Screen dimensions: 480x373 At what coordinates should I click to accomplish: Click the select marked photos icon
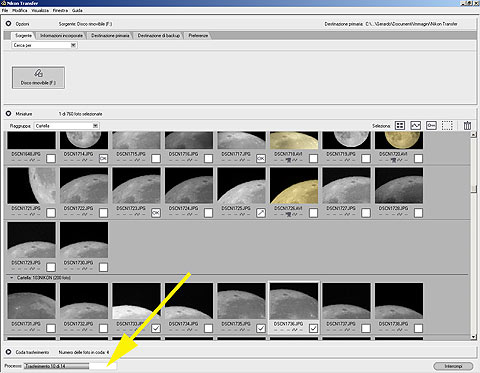click(x=415, y=126)
